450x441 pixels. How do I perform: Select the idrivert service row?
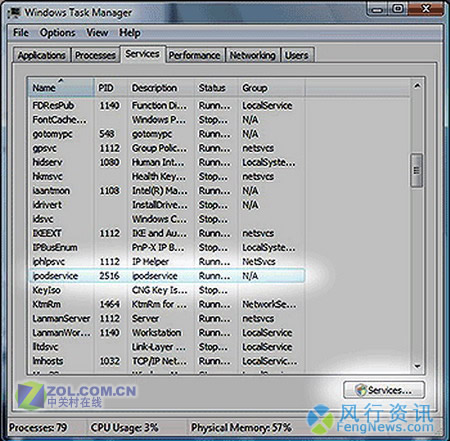[x=166, y=205]
